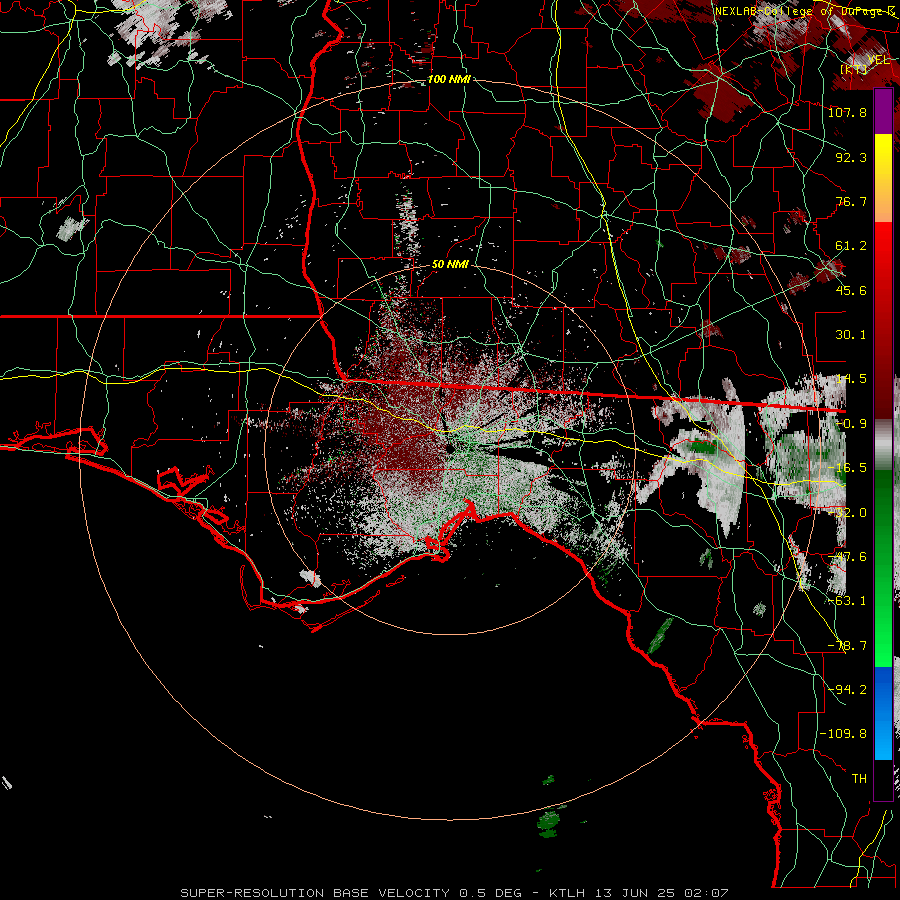Pick the gray near-zero color bar segment
Viewport: 900px width, 900px height.
pyautogui.click(x=883, y=445)
